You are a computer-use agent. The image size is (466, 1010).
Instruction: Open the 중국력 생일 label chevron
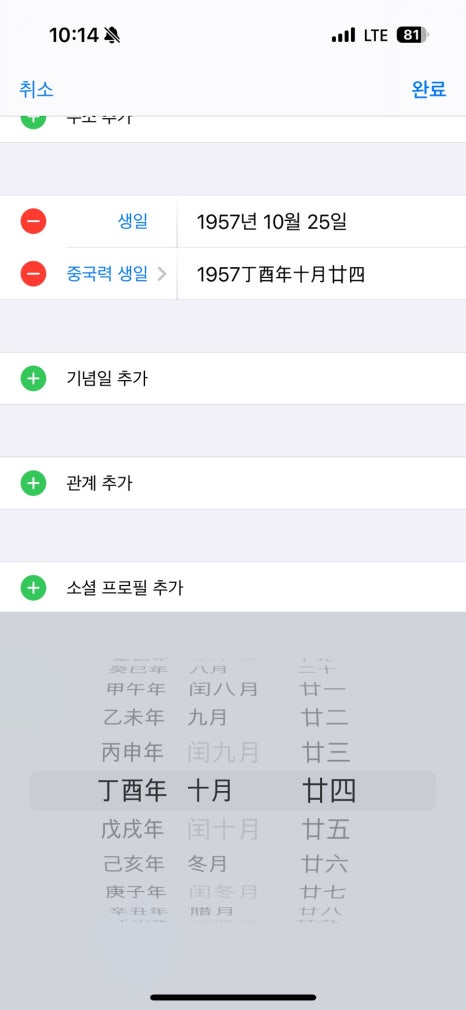pos(162,274)
